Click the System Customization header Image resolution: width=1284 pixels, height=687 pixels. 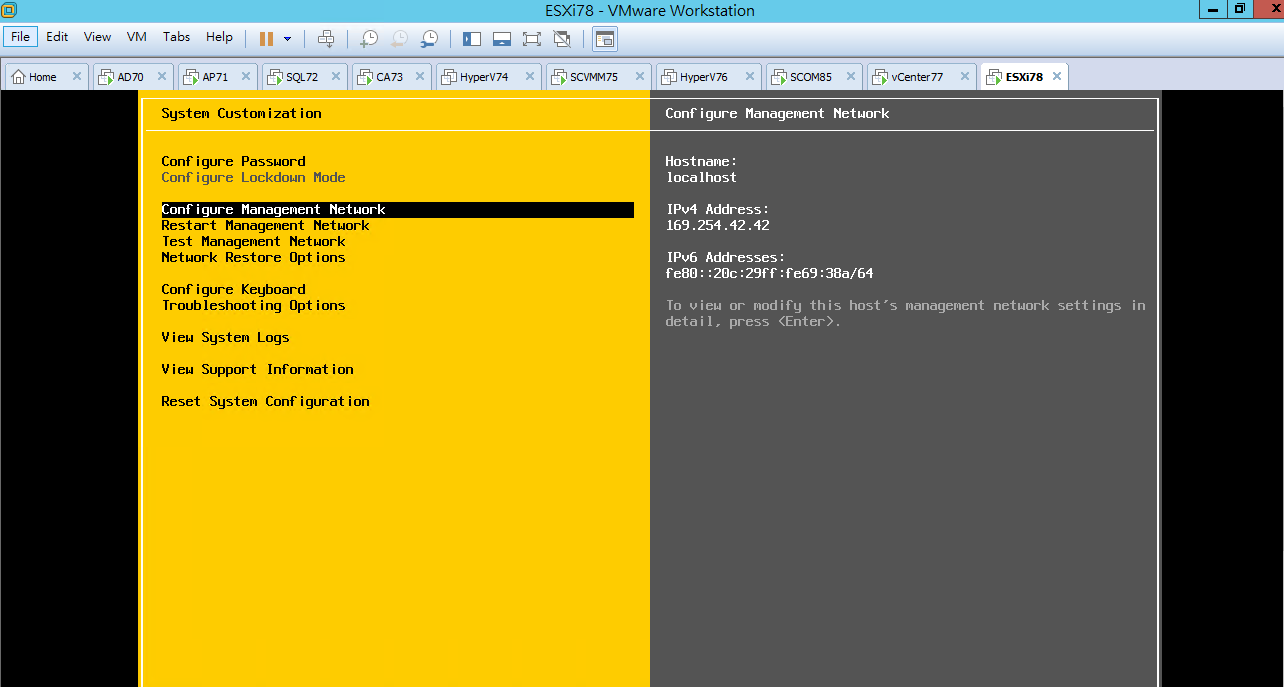click(x=241, y=113)
